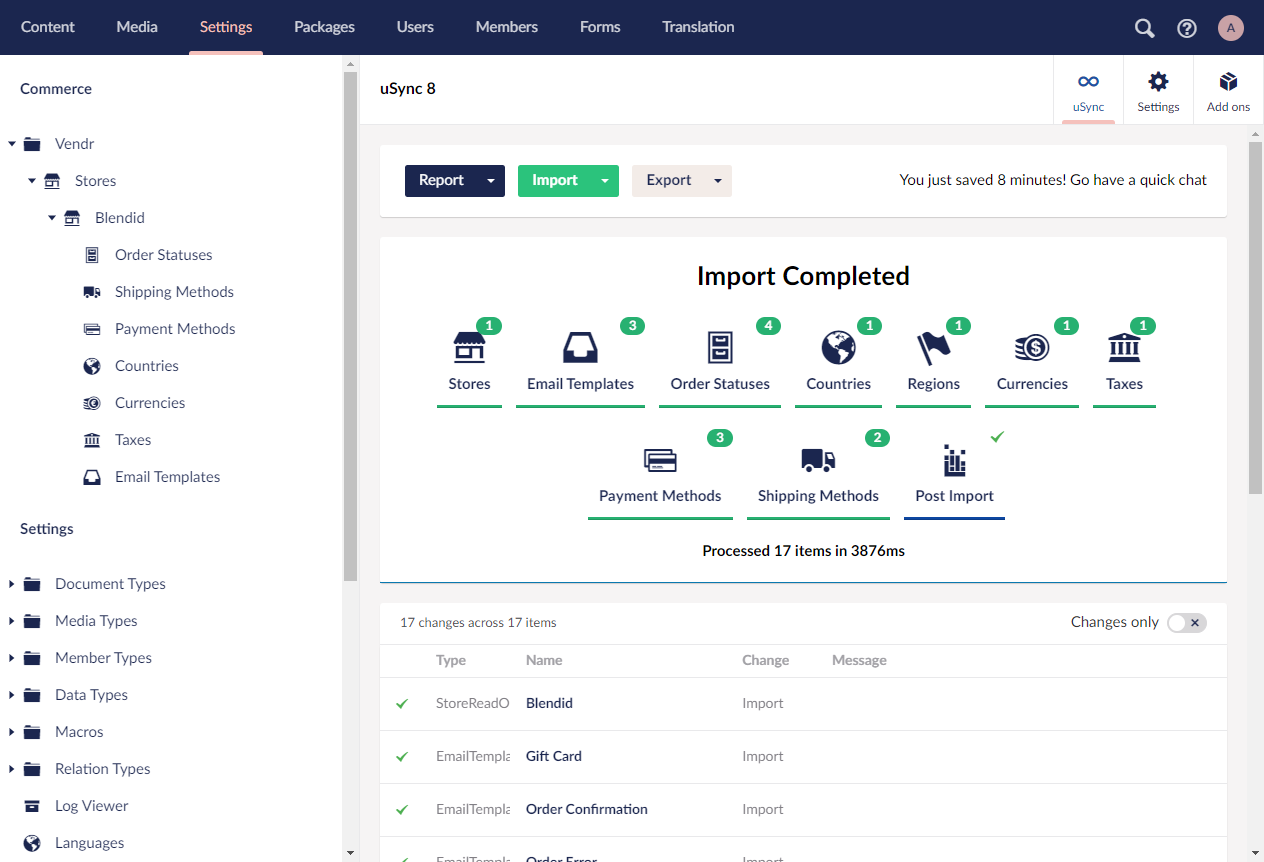Viewport: 1264px width, 862px height.
Task: Click the Payment Methods card tree icon
Action: (92, 329)
